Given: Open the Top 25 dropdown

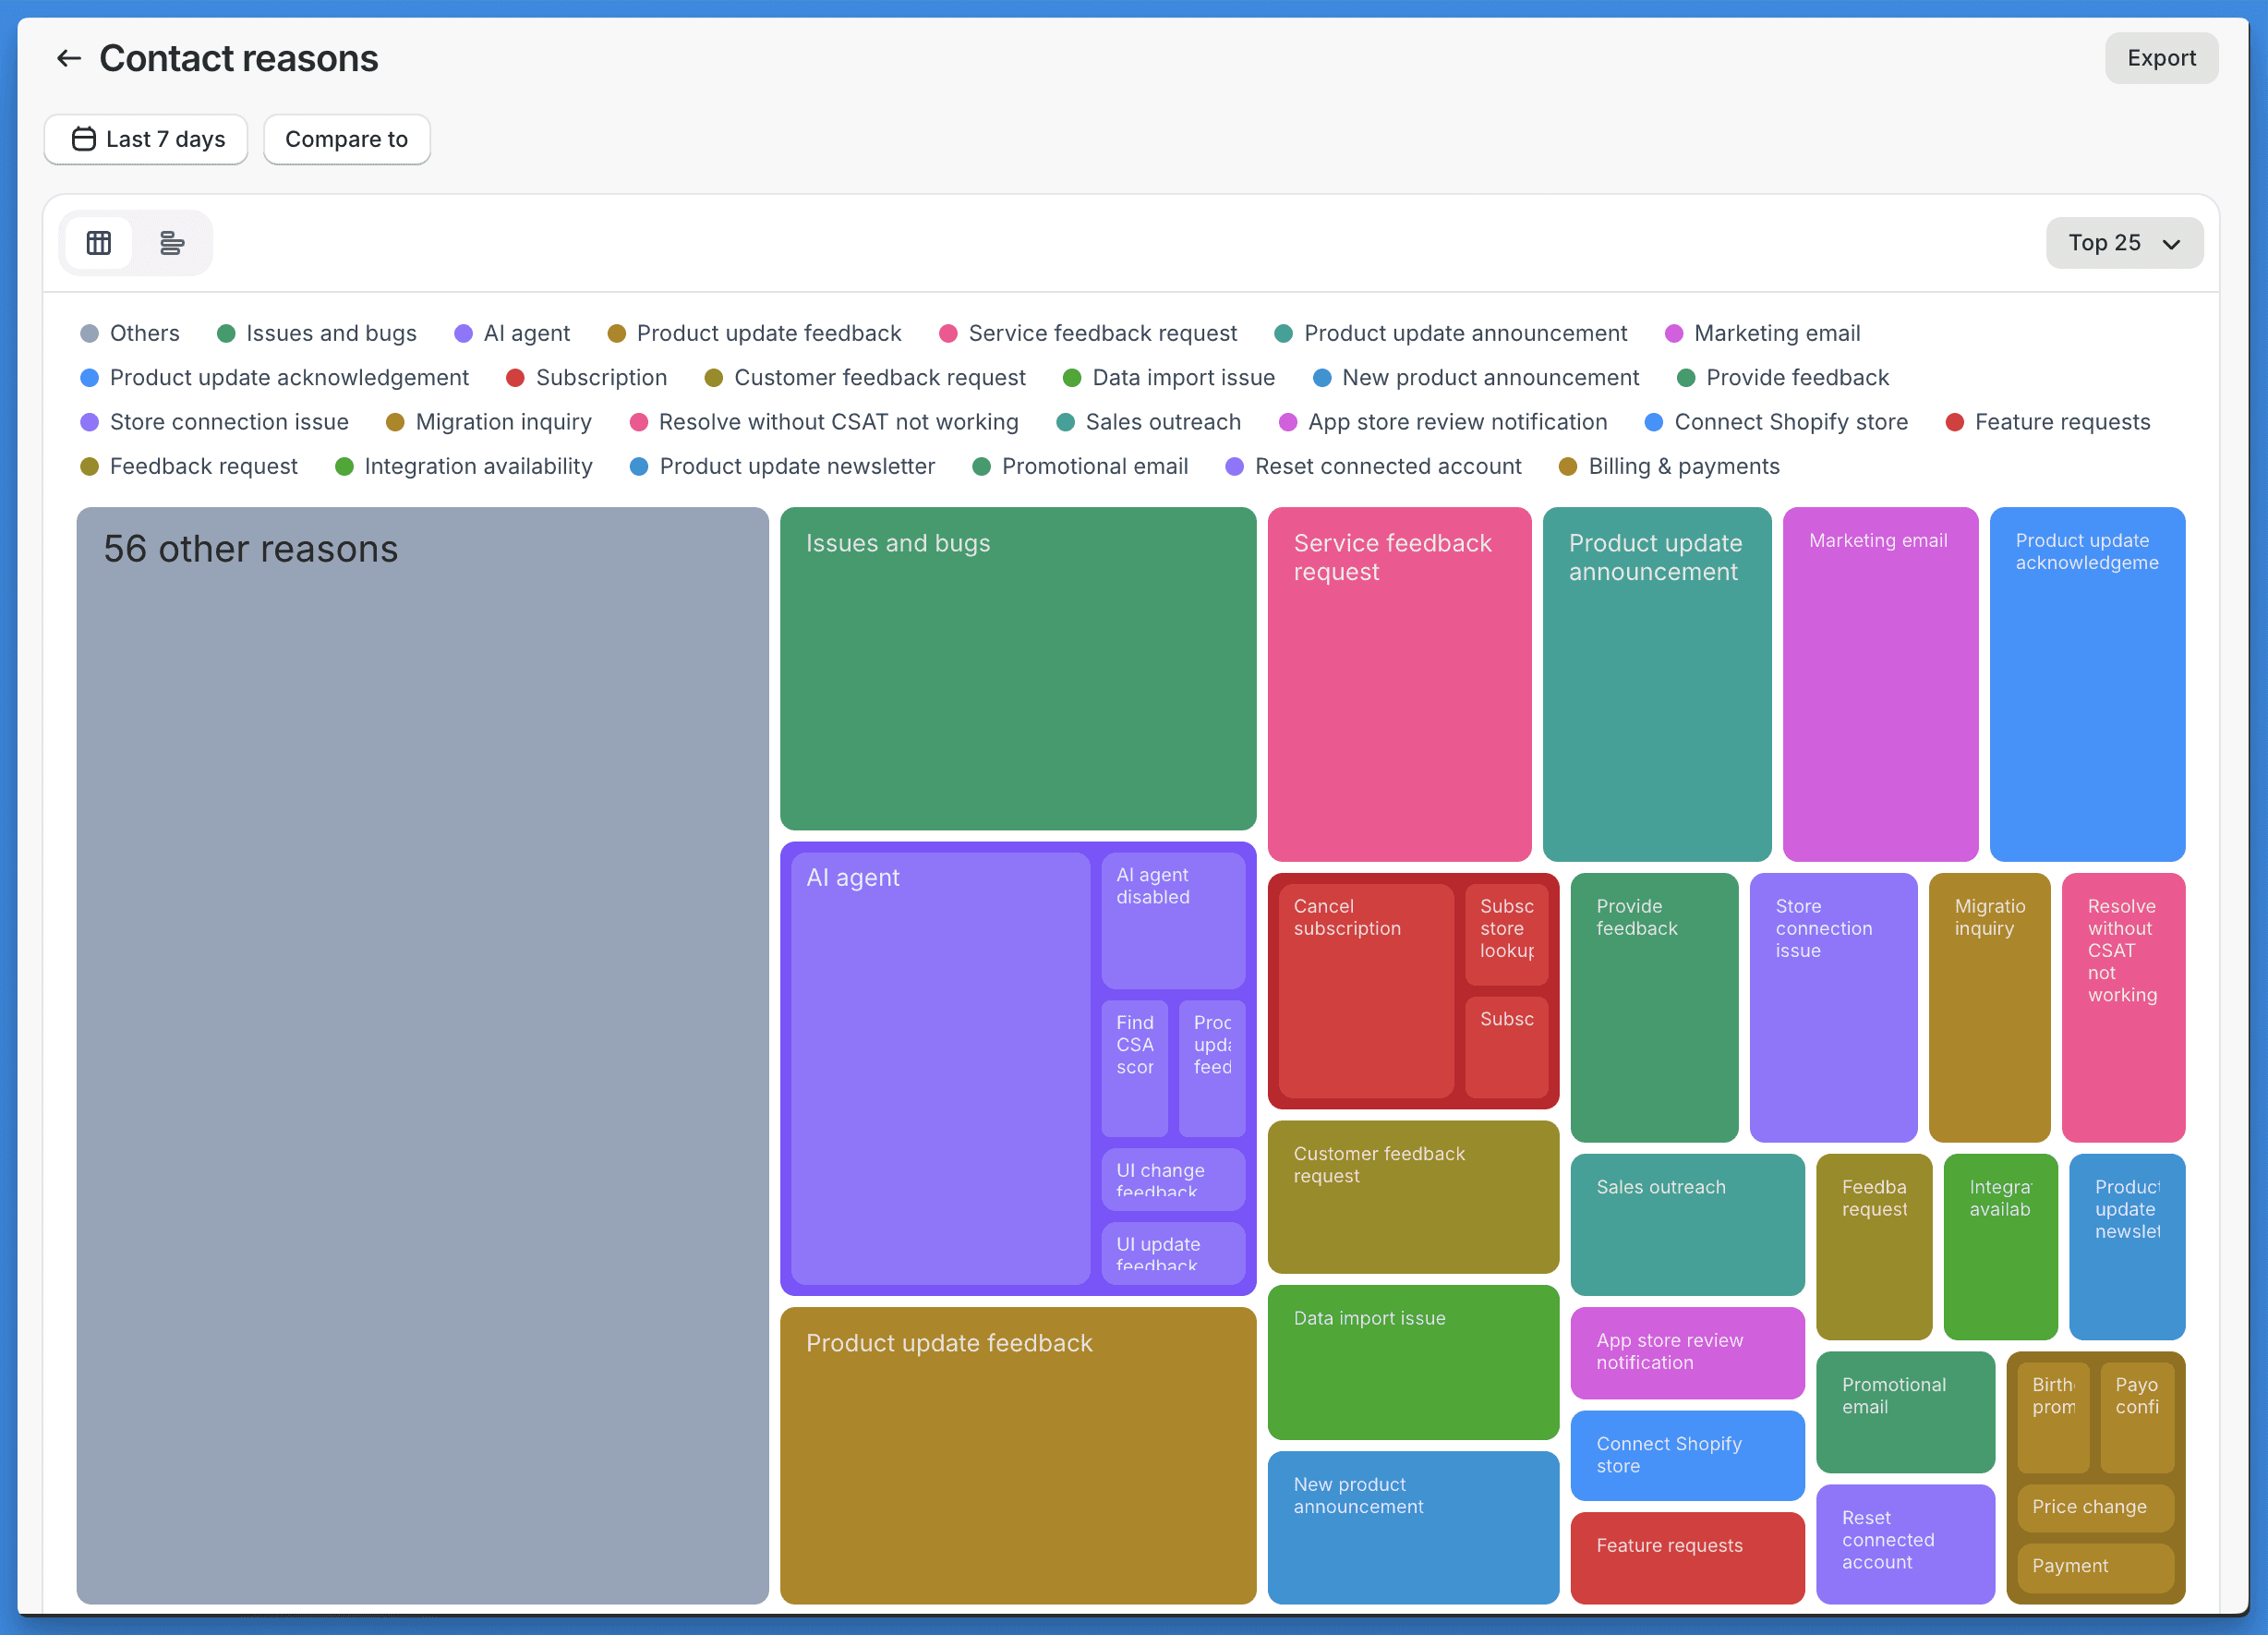Looking at the screenshot, I should point(2123,243).
